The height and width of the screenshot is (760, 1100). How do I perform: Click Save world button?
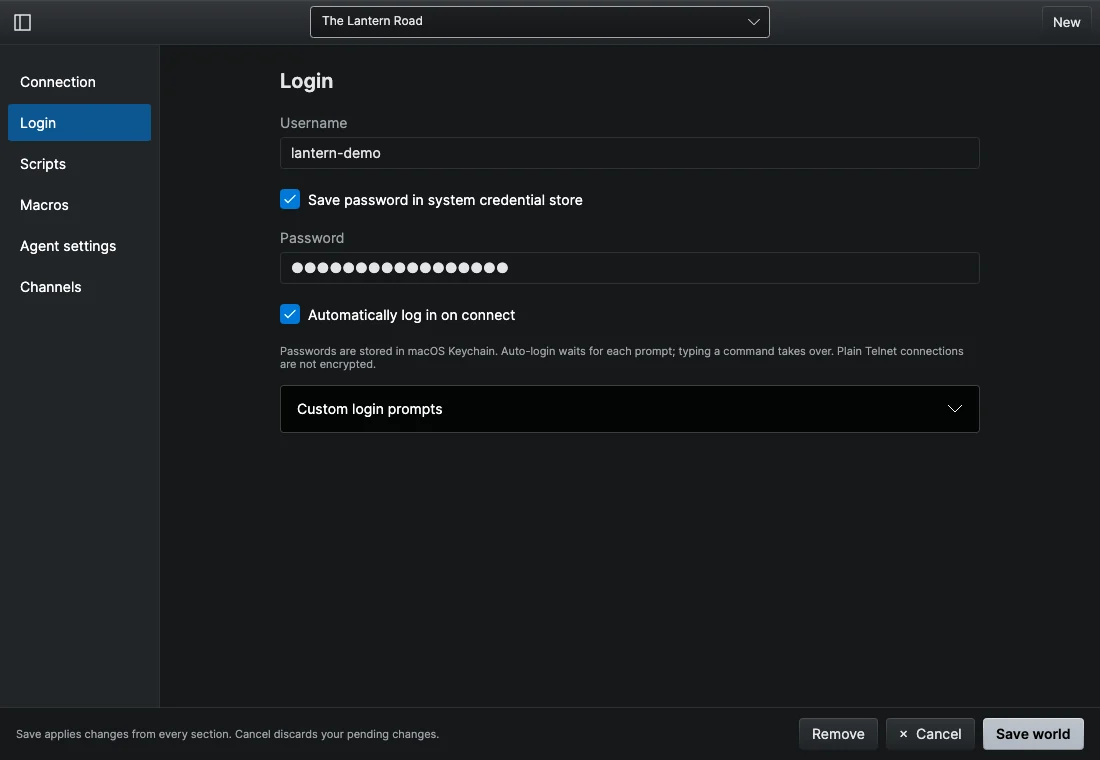1033,734
